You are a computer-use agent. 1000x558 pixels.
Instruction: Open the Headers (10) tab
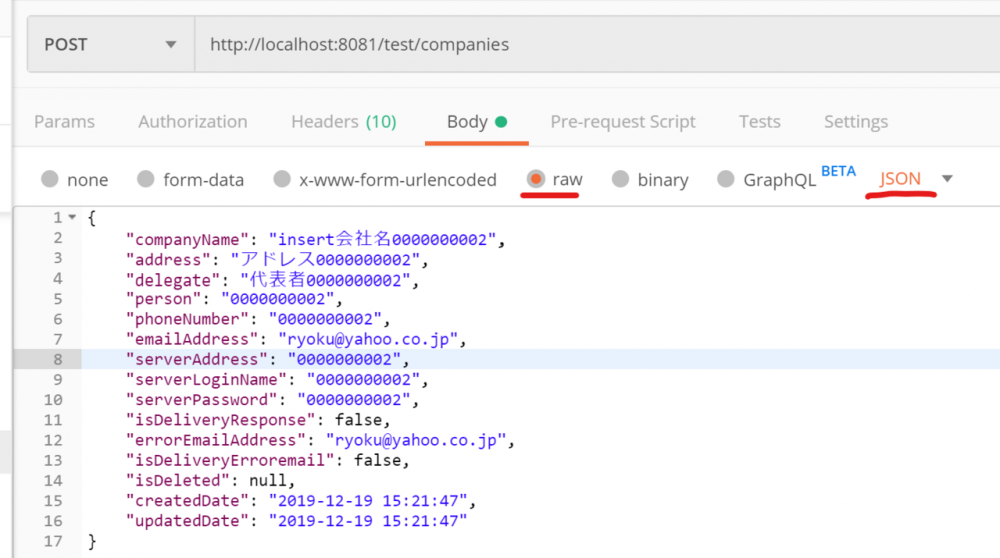point(344,122)
